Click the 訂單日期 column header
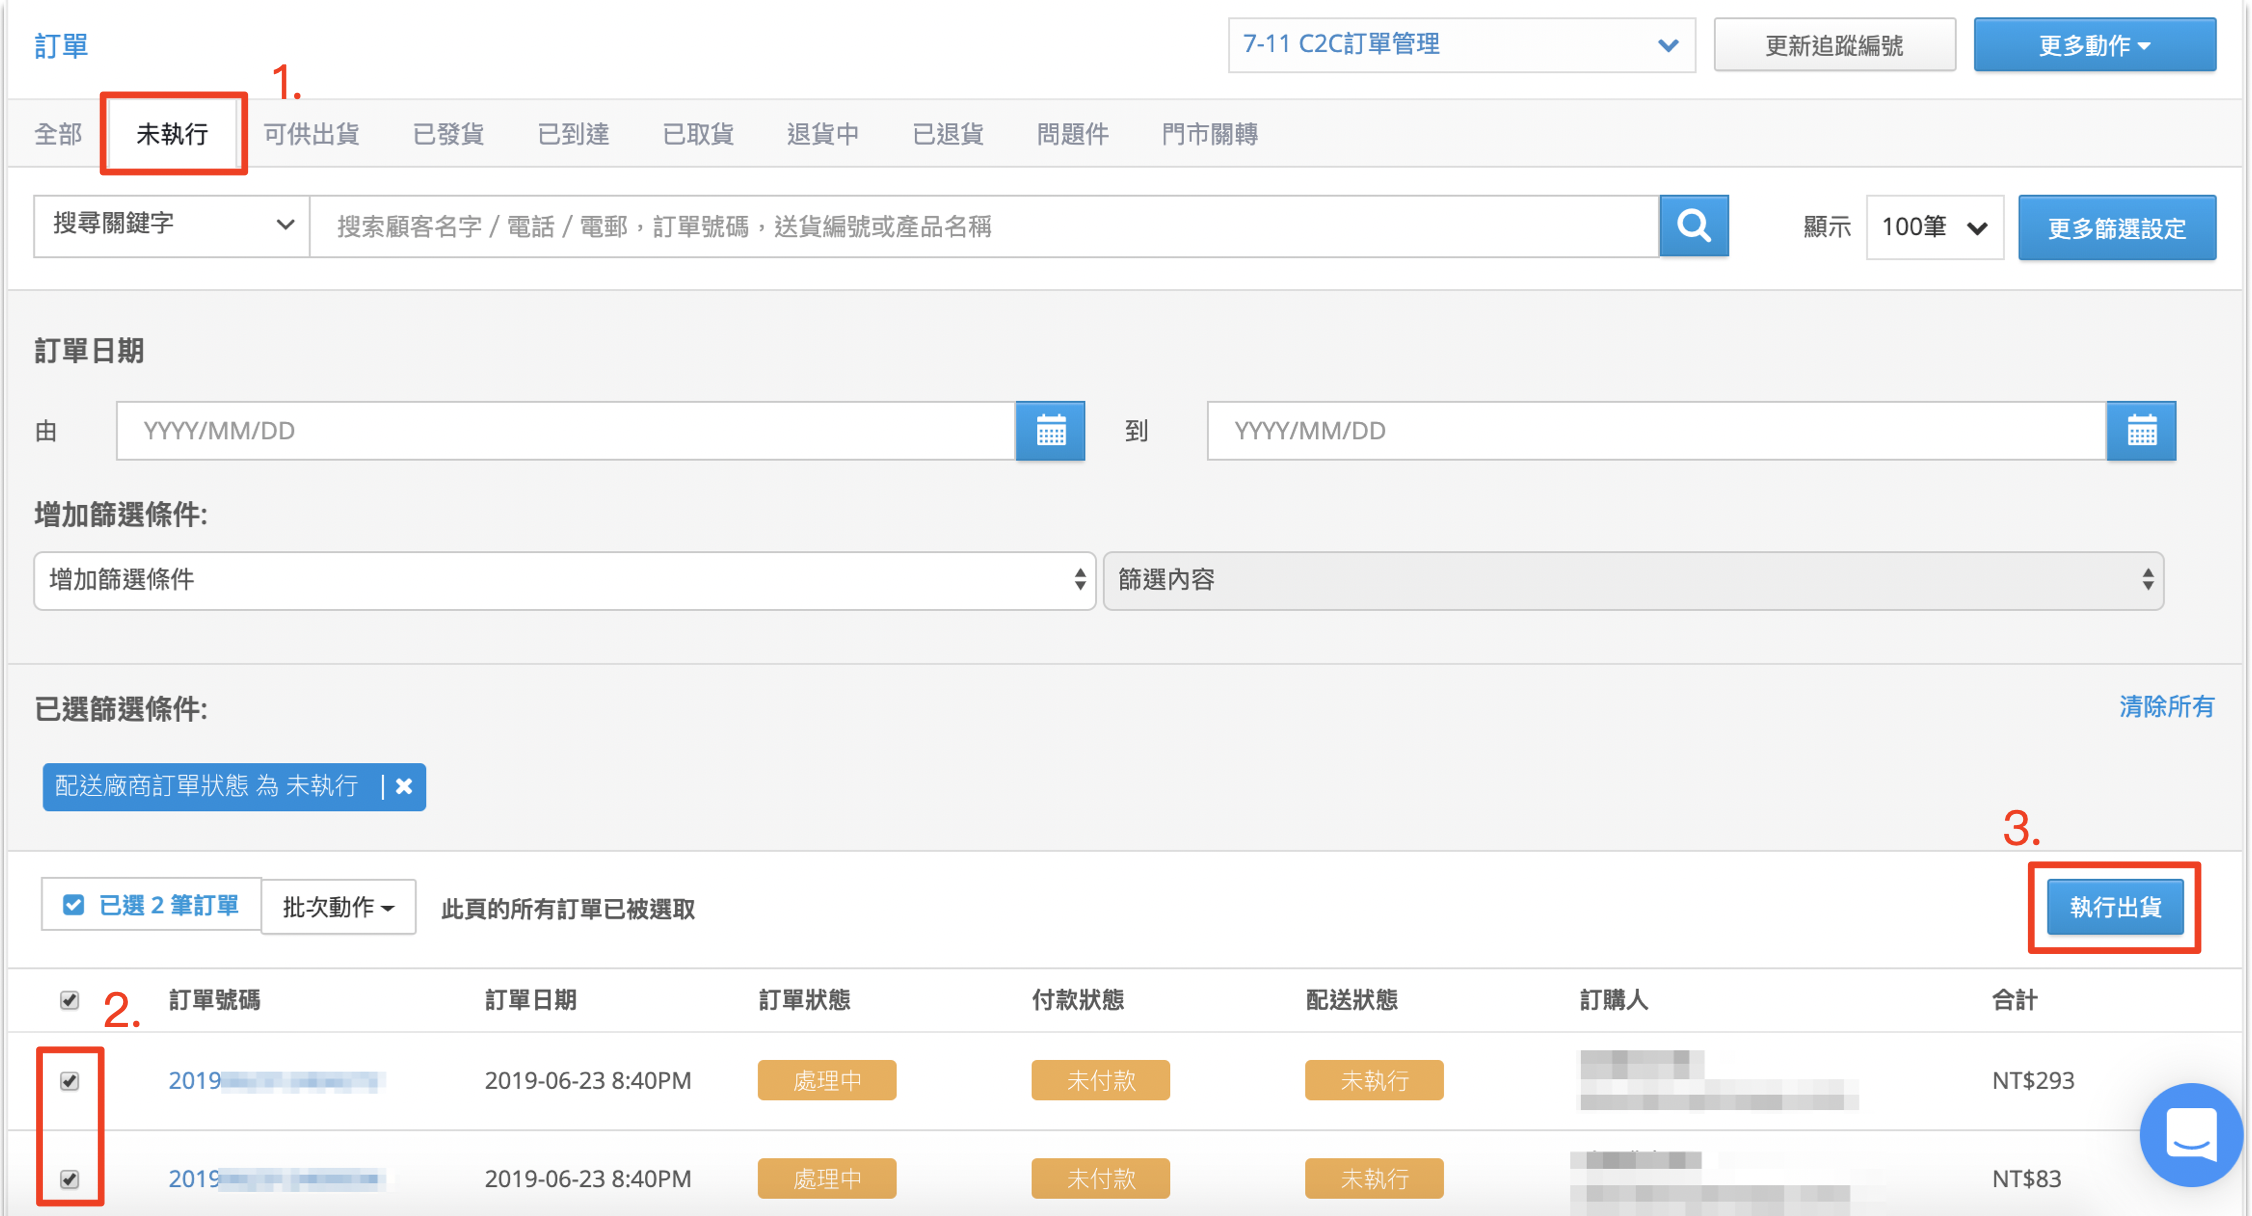 (x=531, y=1000)
